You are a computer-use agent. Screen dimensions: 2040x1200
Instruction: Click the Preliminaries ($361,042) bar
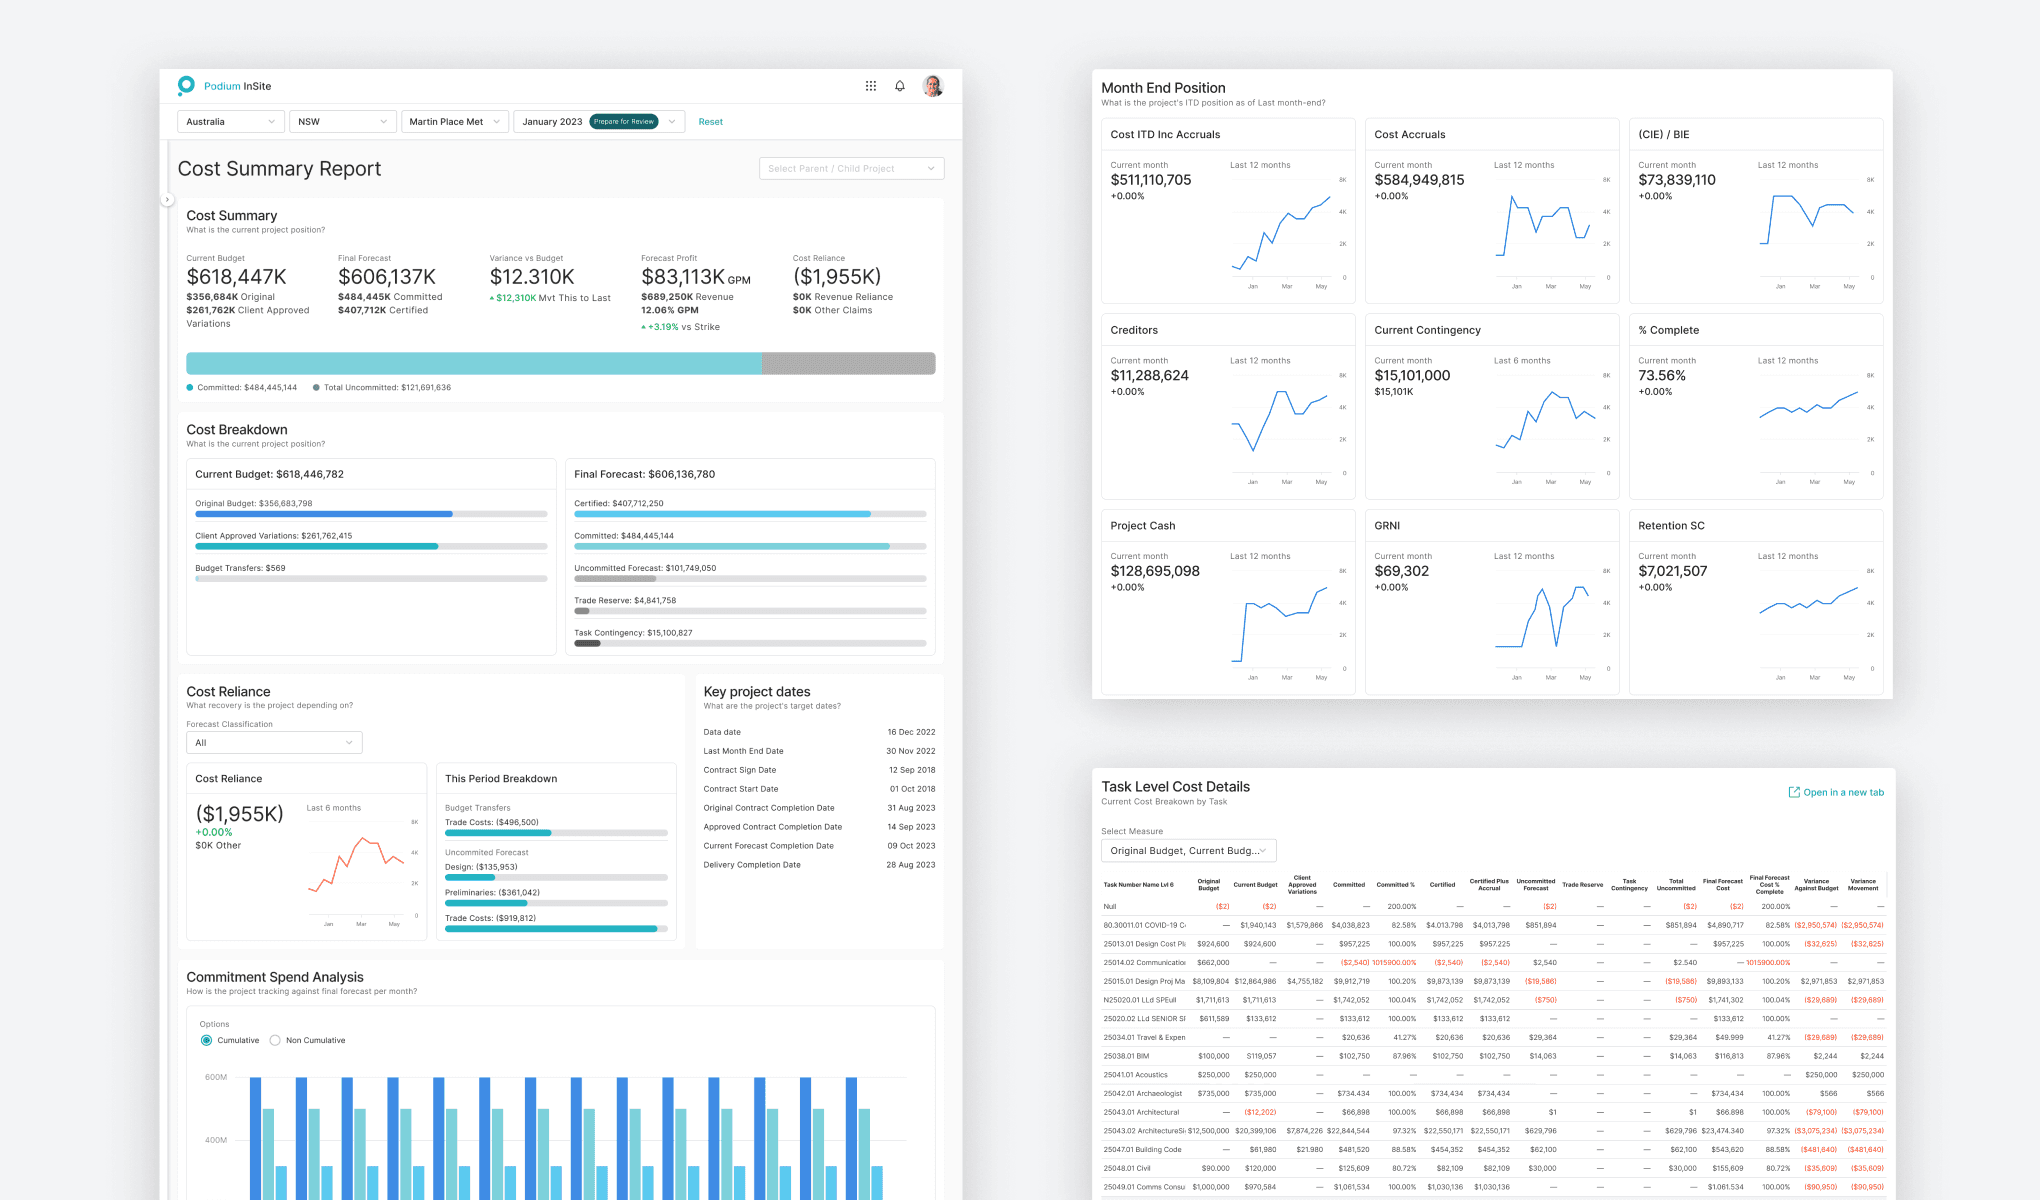click(556, 903)
